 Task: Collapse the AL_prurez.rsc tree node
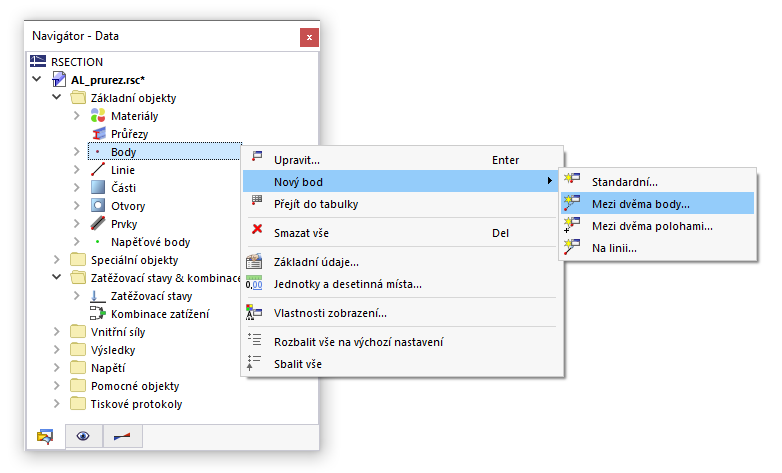(36, 79)
